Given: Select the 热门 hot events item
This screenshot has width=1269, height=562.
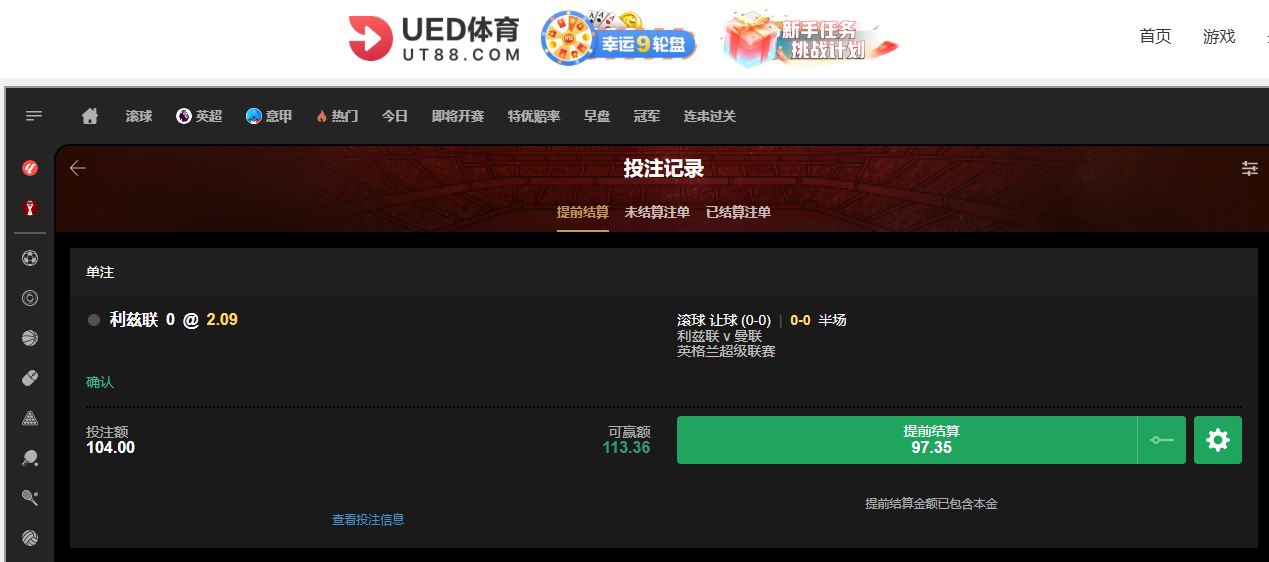Looking at the screenshot, I should pyautogui.click(x=337, y=116).
